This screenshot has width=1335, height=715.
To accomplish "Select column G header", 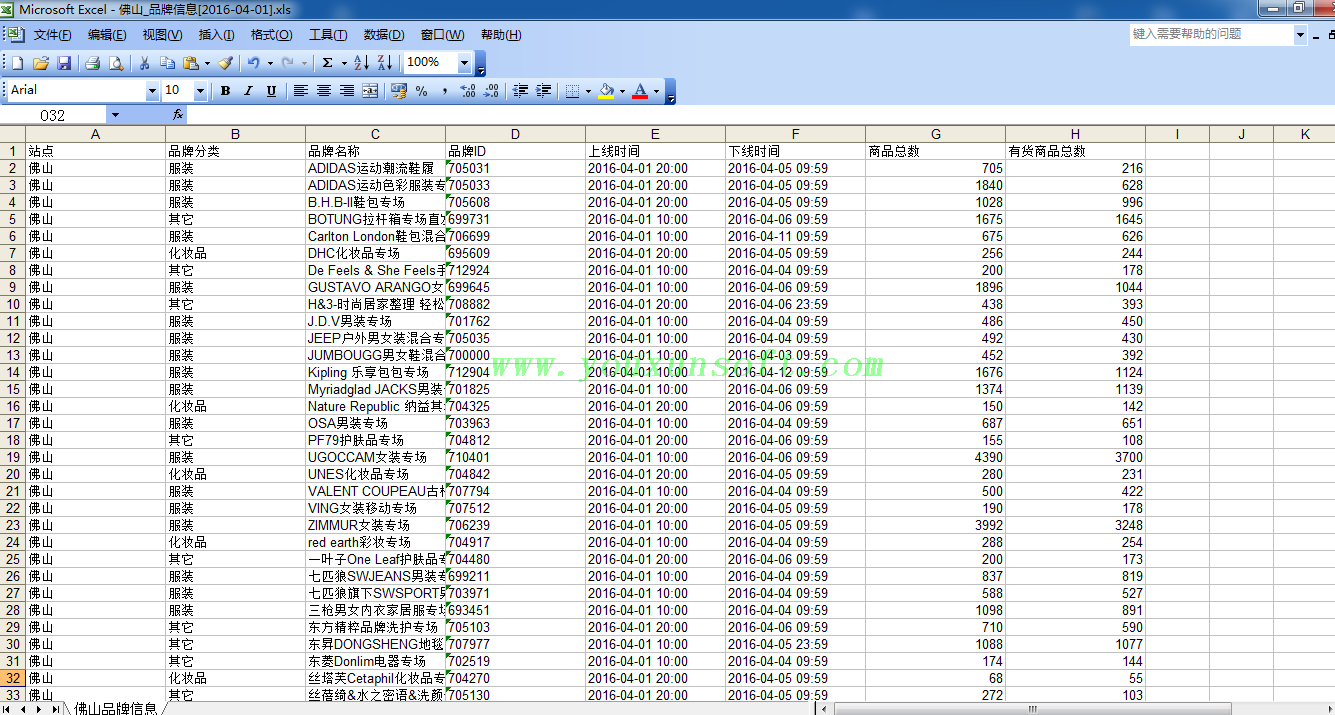I will pos(935,134).
